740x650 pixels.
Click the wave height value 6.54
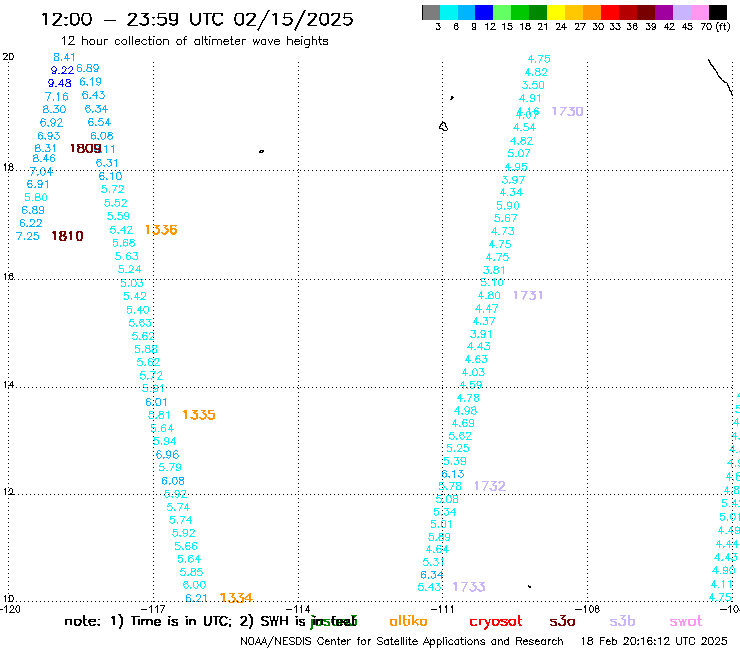(99, 122)
